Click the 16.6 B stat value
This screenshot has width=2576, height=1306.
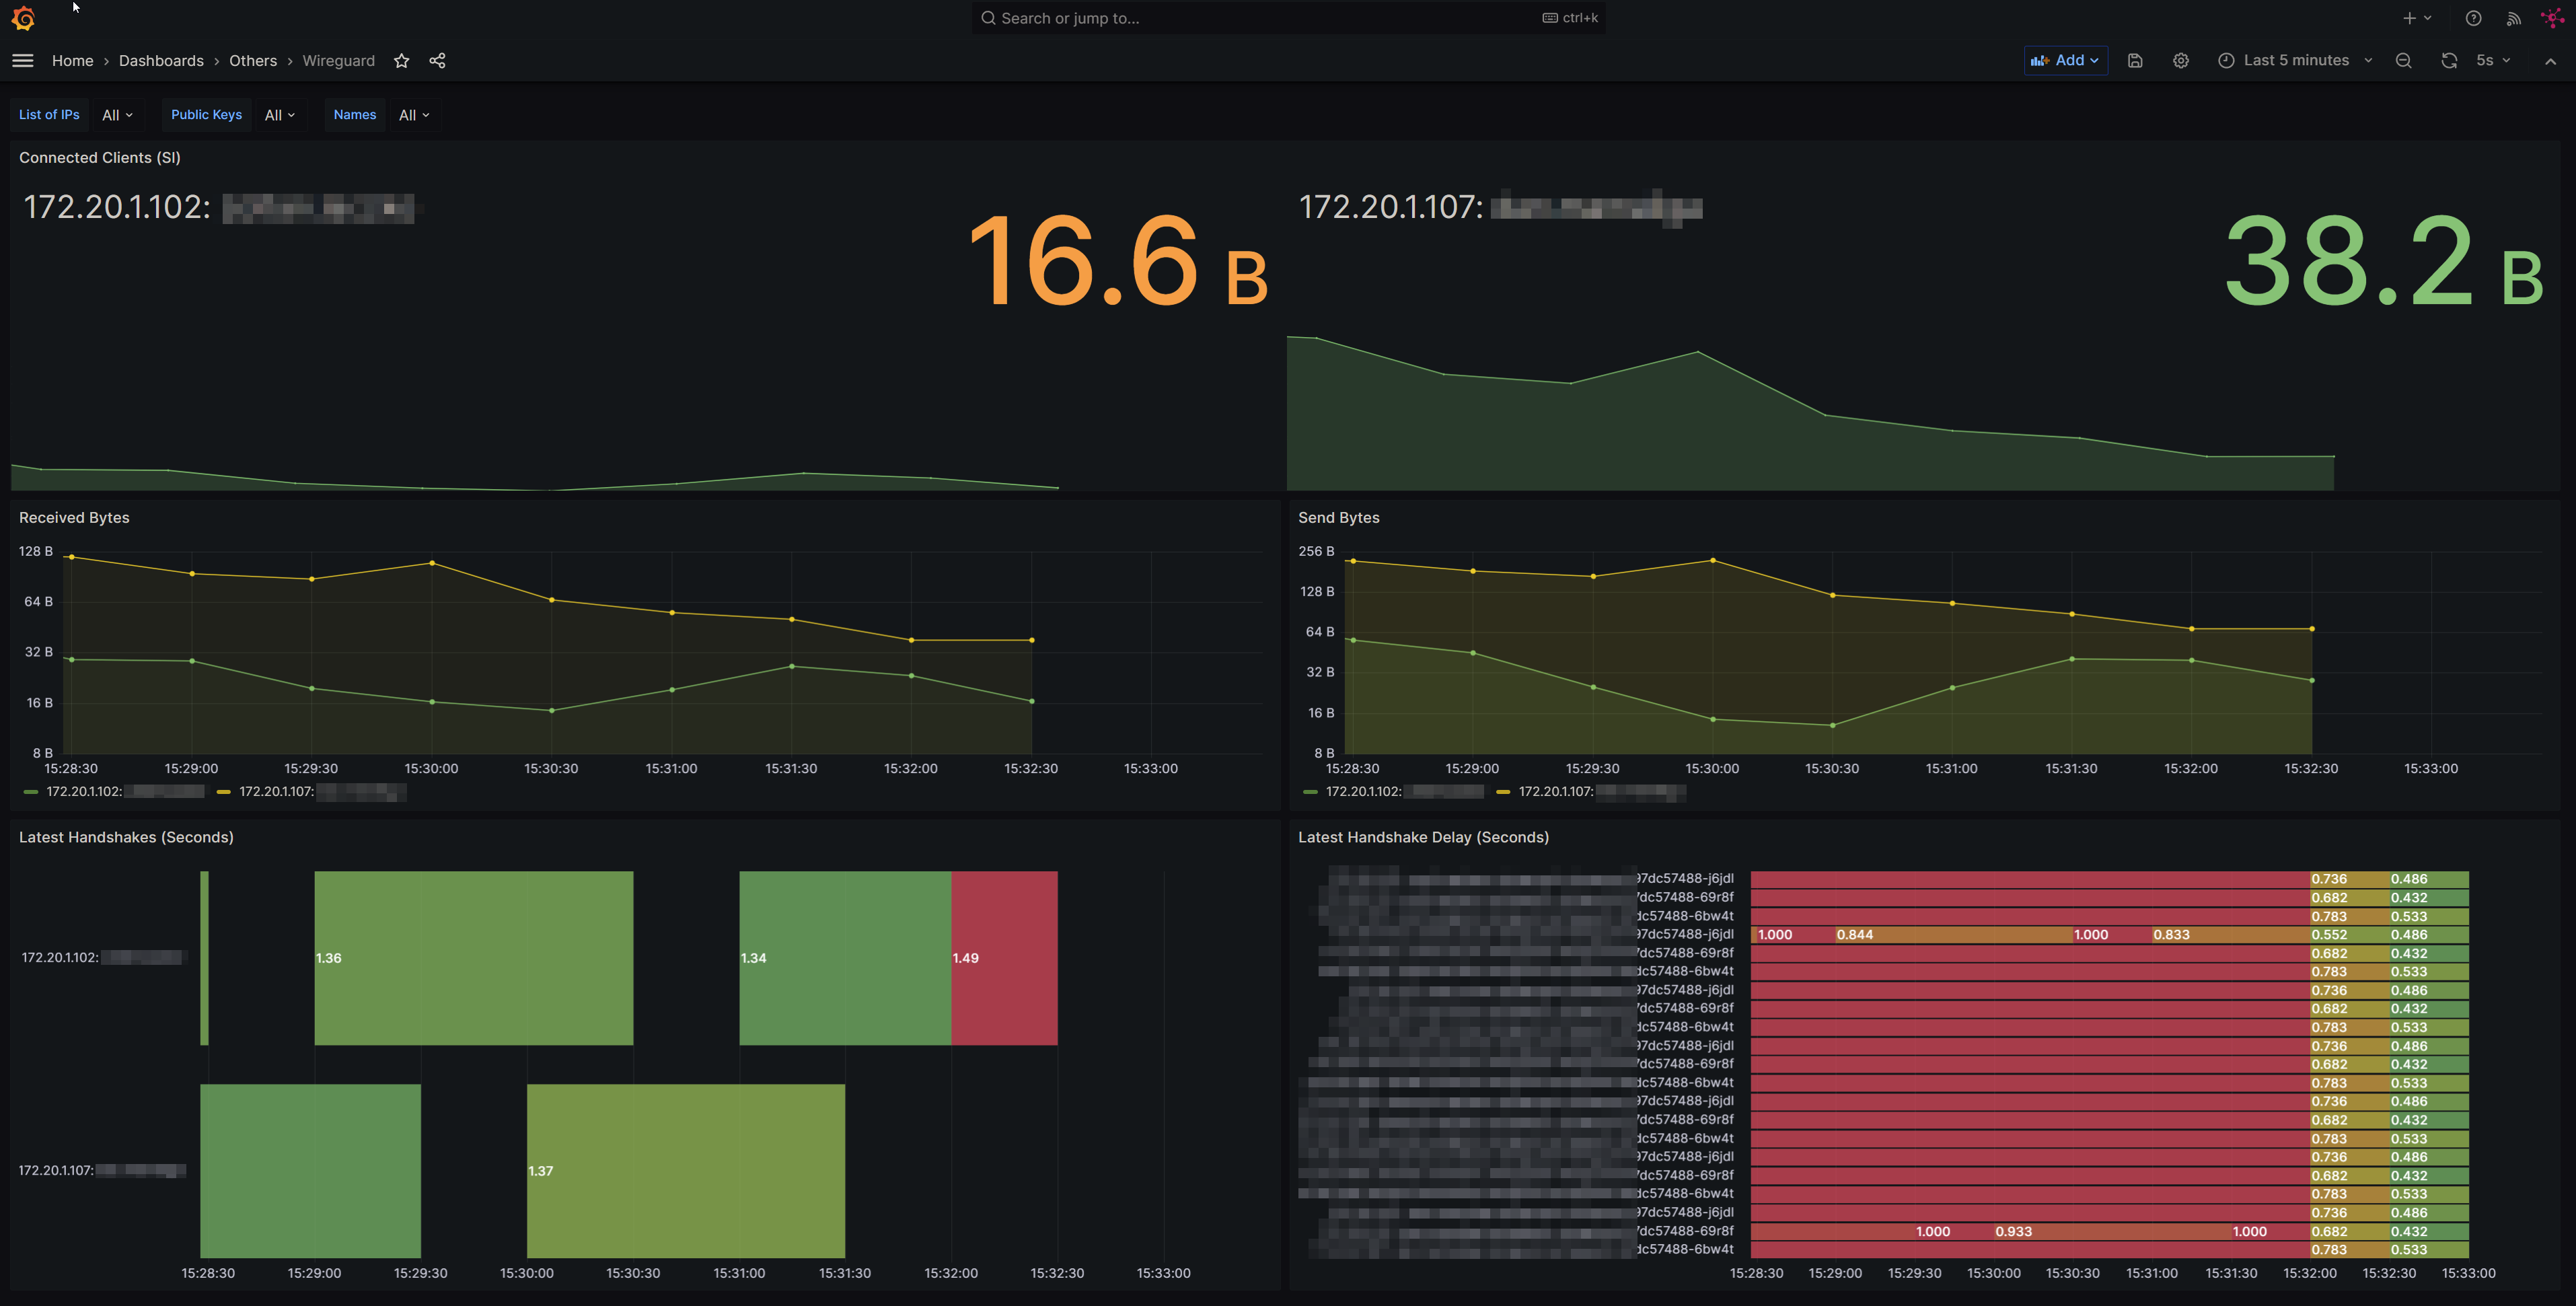1119,262
